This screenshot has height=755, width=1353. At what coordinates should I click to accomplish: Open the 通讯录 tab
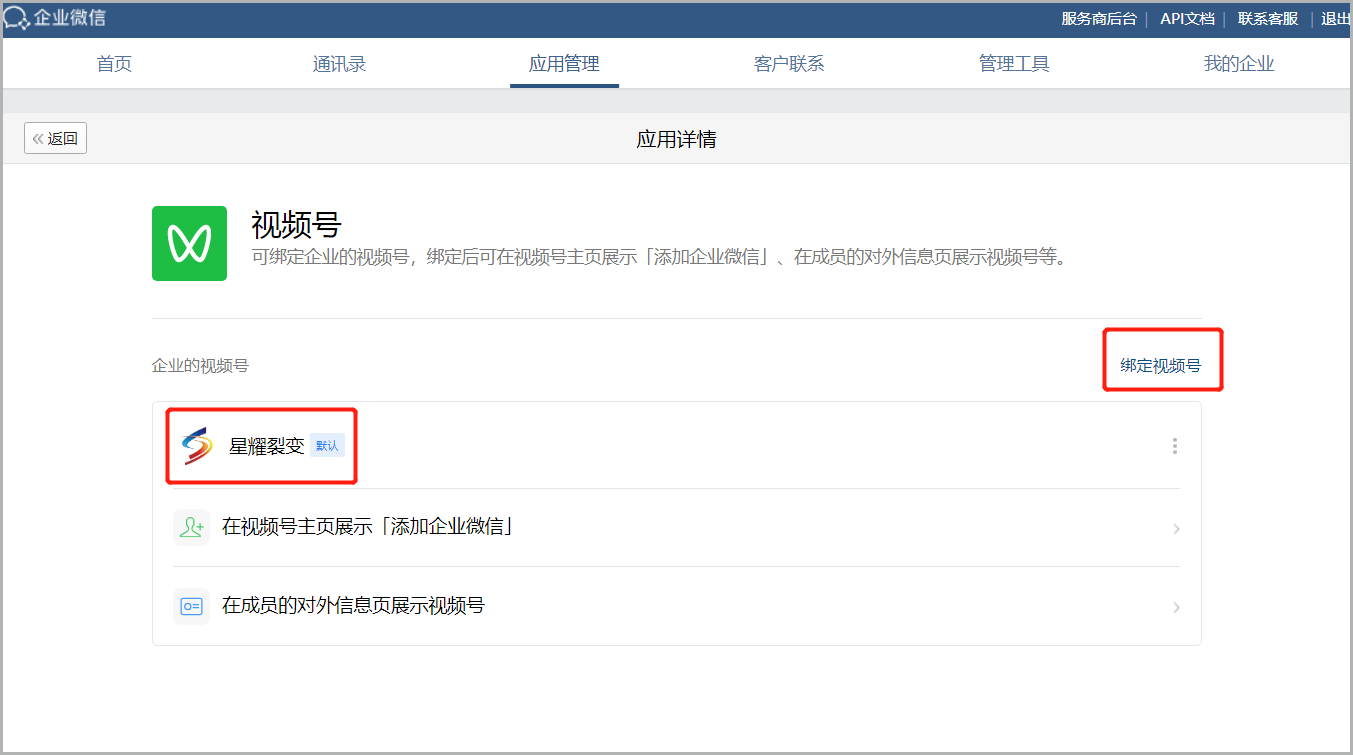point(339,64)
